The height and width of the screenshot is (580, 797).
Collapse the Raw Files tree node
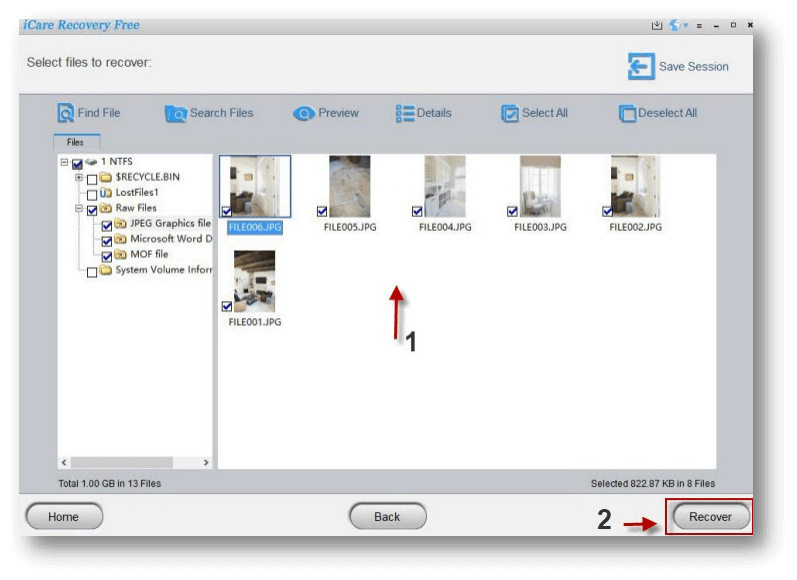[79, 208]
